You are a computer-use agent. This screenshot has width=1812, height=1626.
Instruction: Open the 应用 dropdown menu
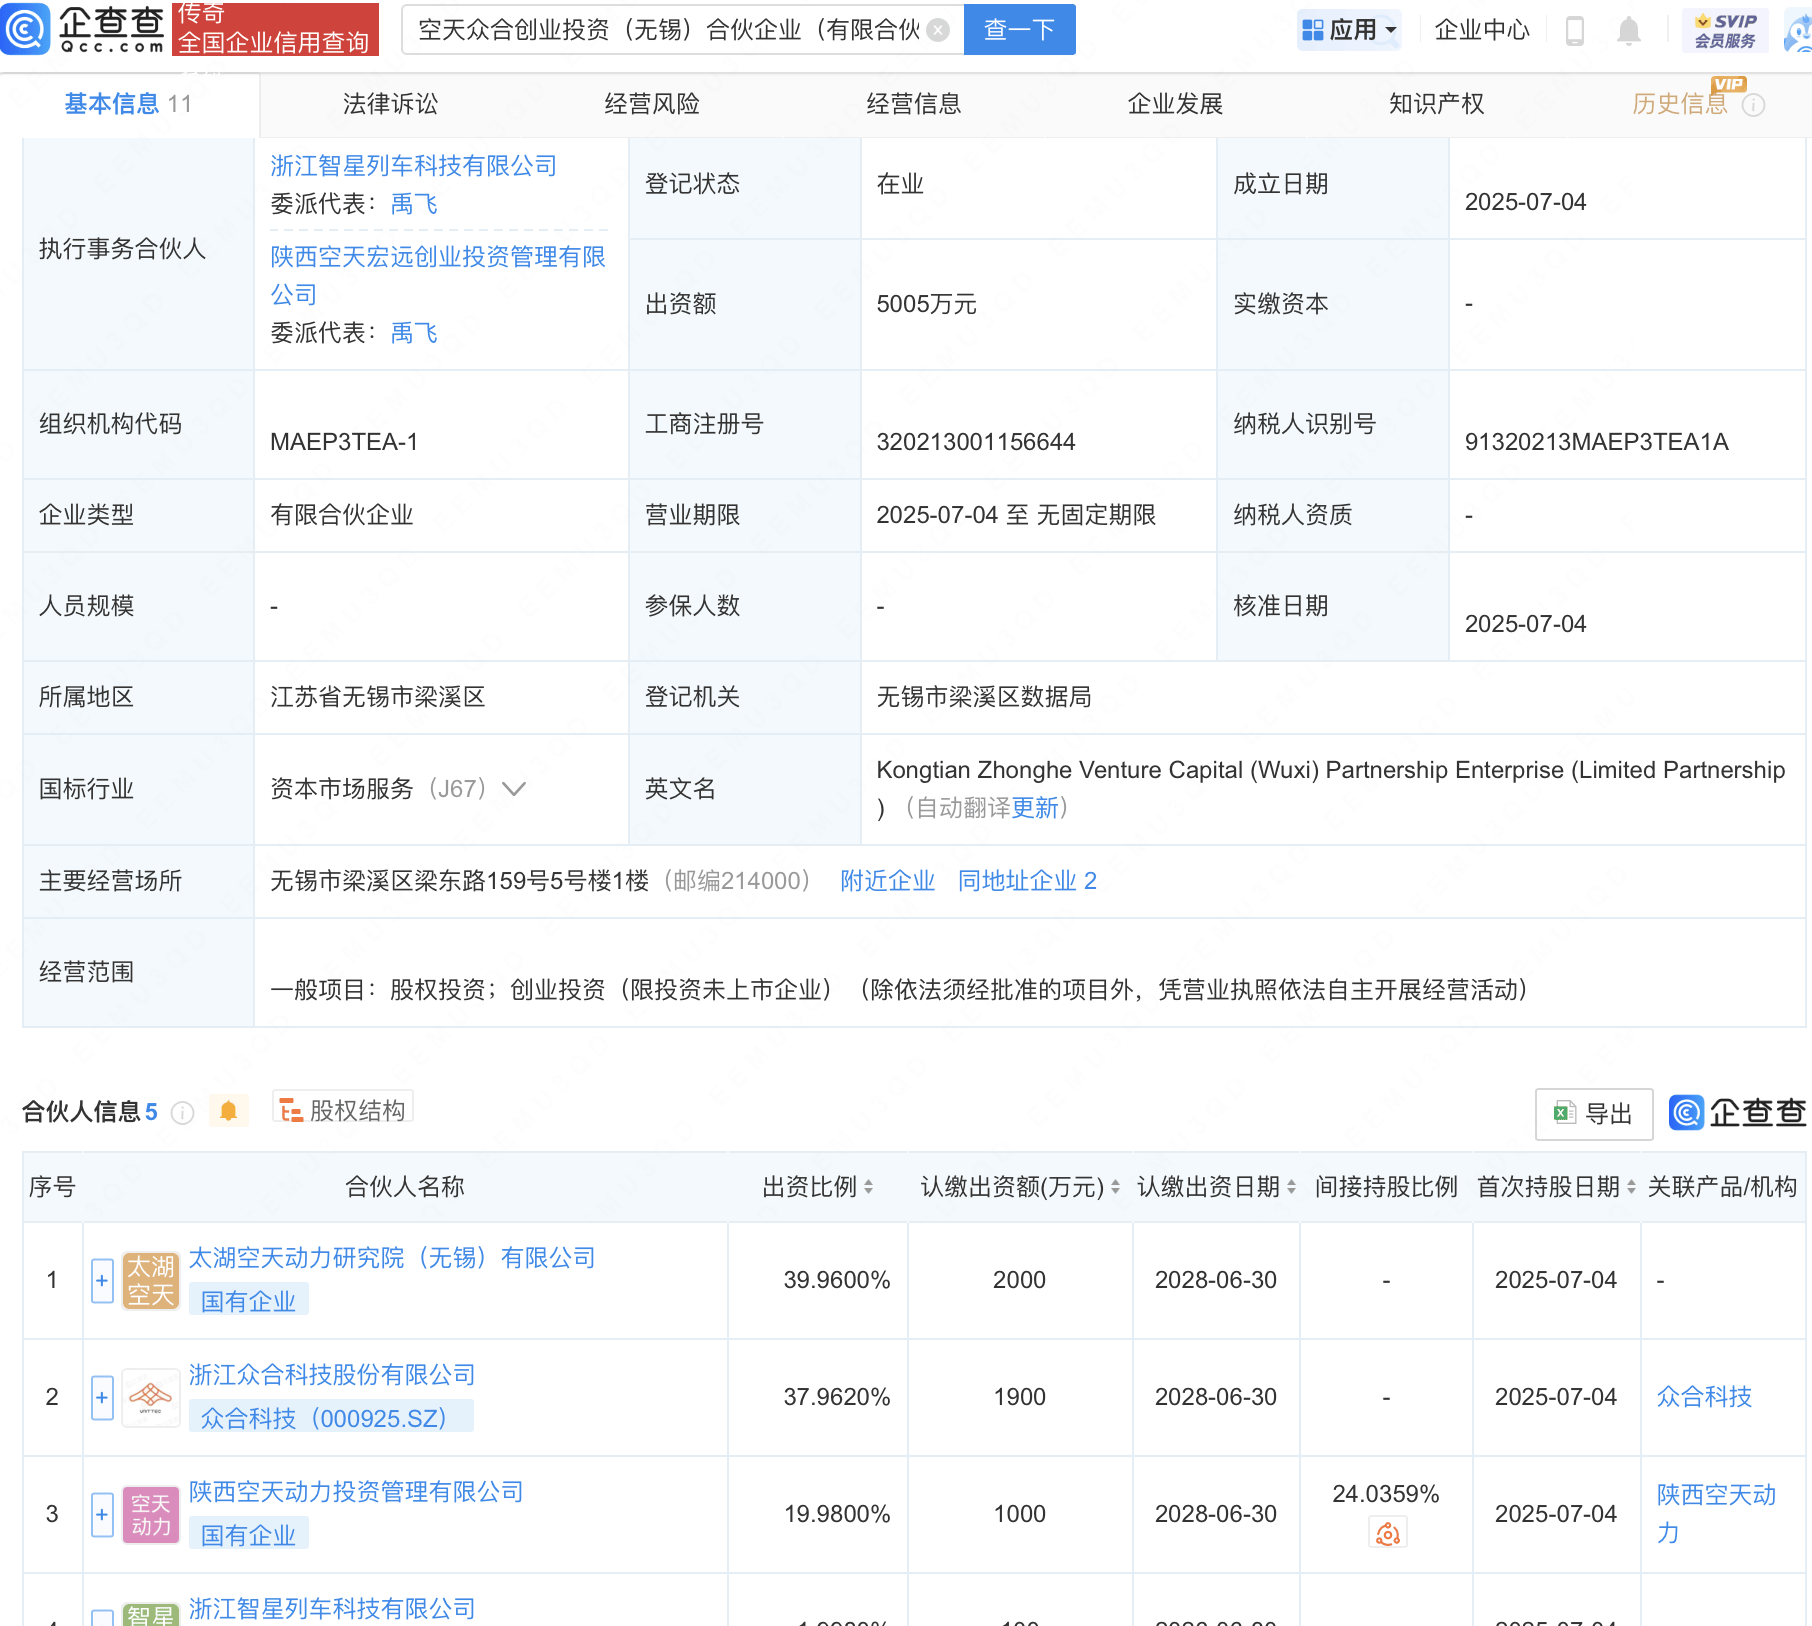1349,30
